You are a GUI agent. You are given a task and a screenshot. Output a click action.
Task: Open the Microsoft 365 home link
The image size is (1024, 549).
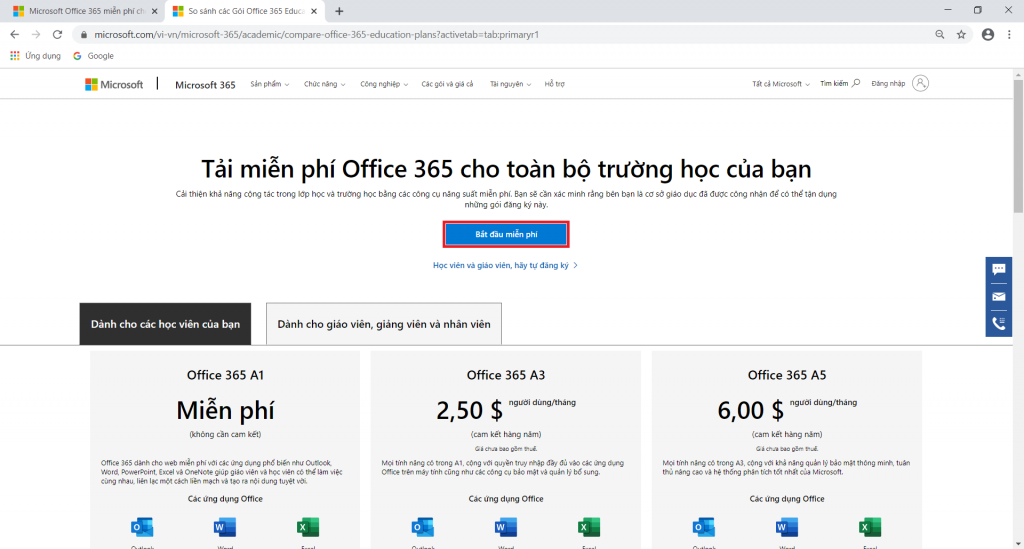pos(205,85)
